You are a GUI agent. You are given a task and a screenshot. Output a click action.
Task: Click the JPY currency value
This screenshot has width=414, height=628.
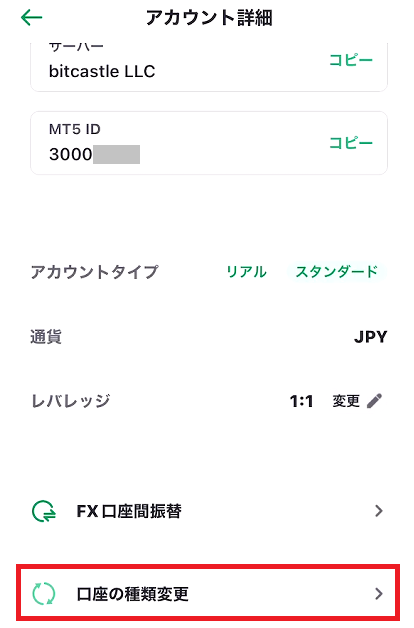point(370,337)
